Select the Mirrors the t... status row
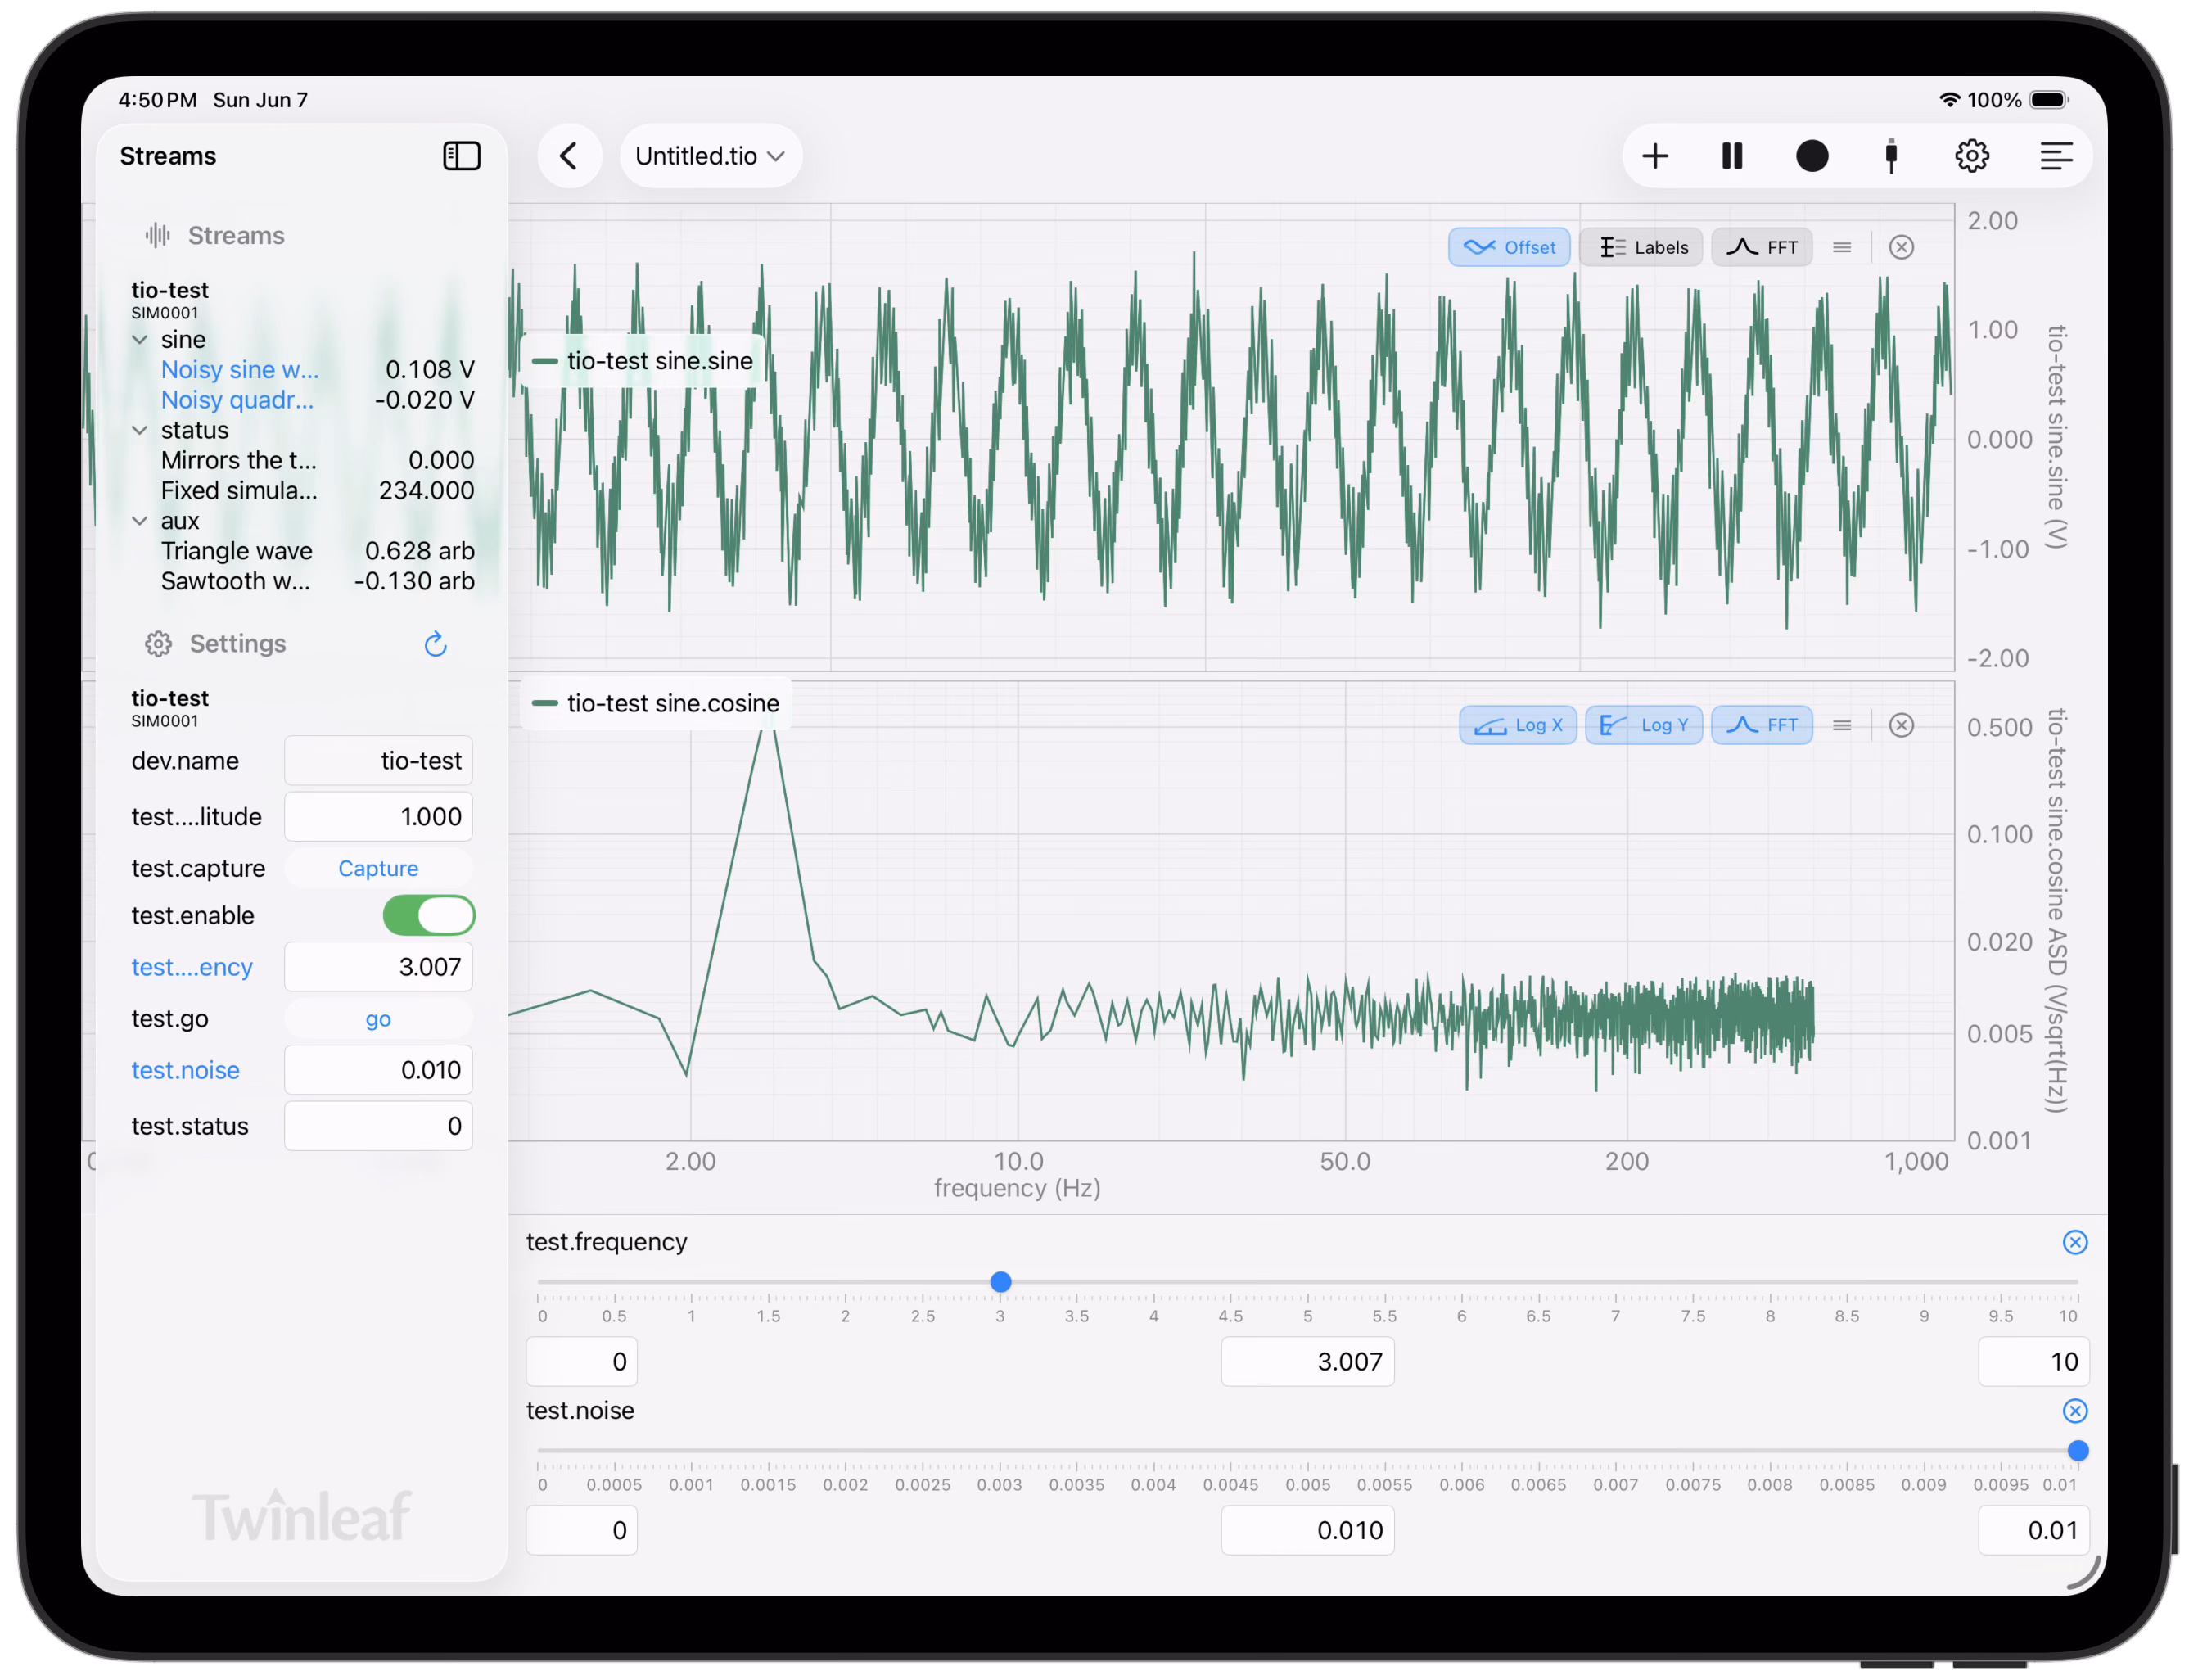This screenshot has height=1680, width=2189. point(317,461)
